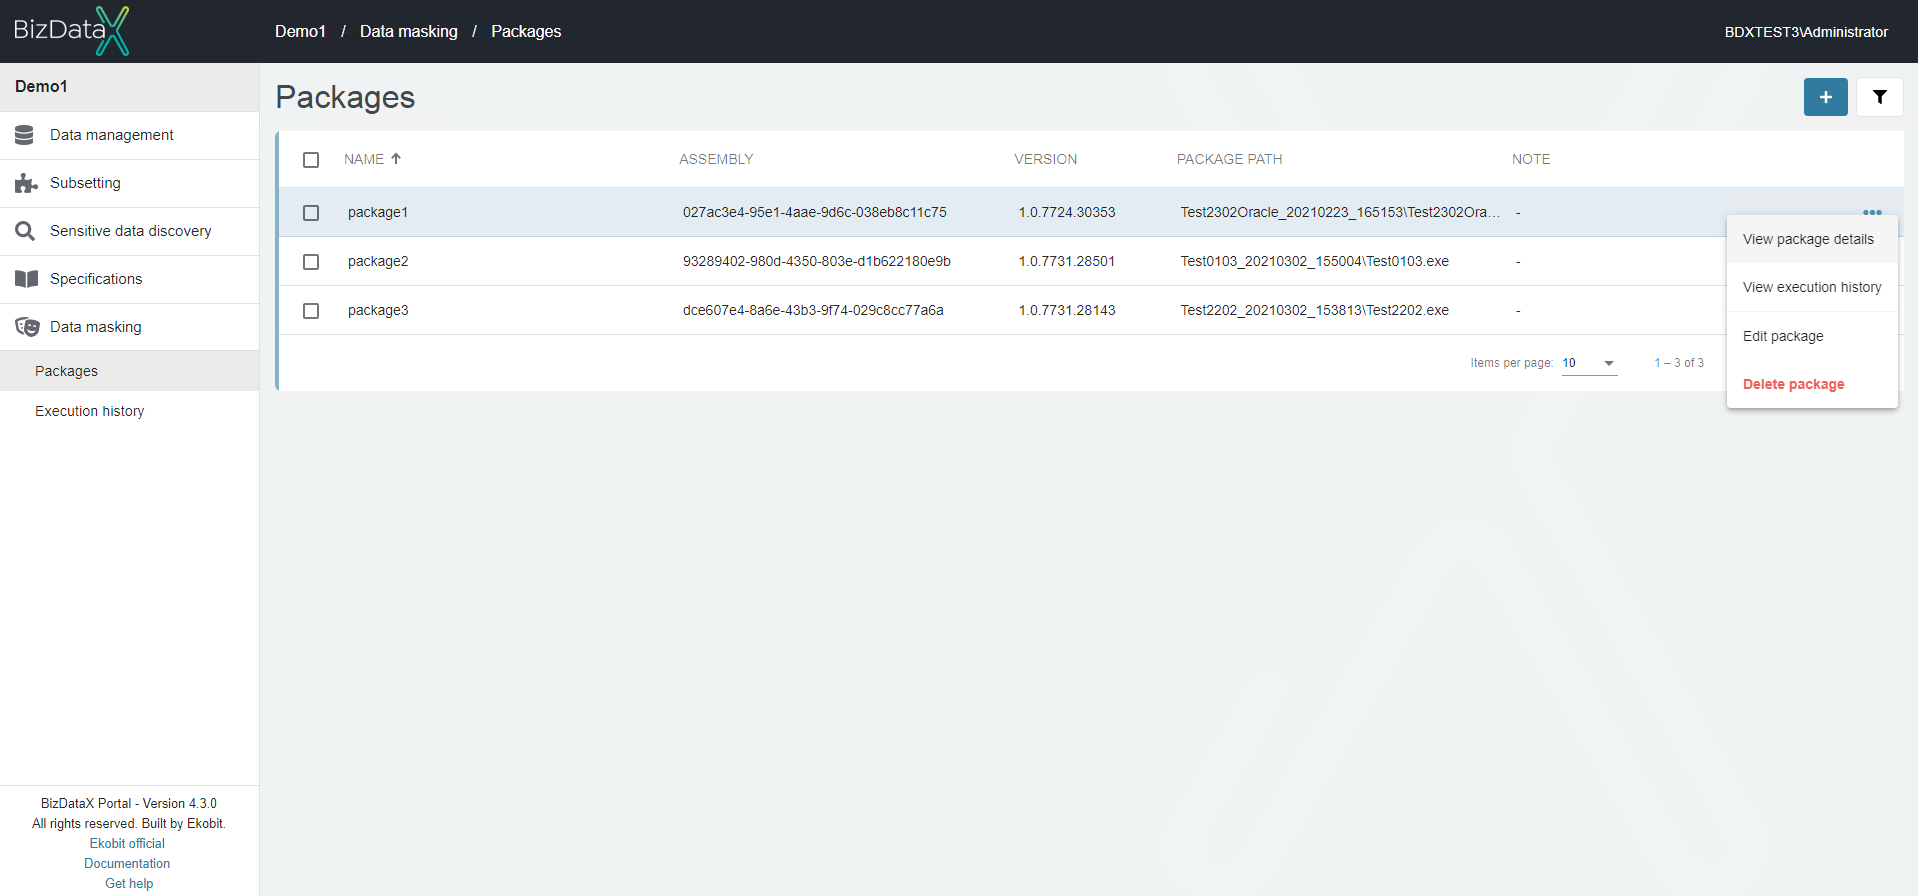Click the package3 name cell
Screen dimensions: 1918x896
[x=378, y=310]
